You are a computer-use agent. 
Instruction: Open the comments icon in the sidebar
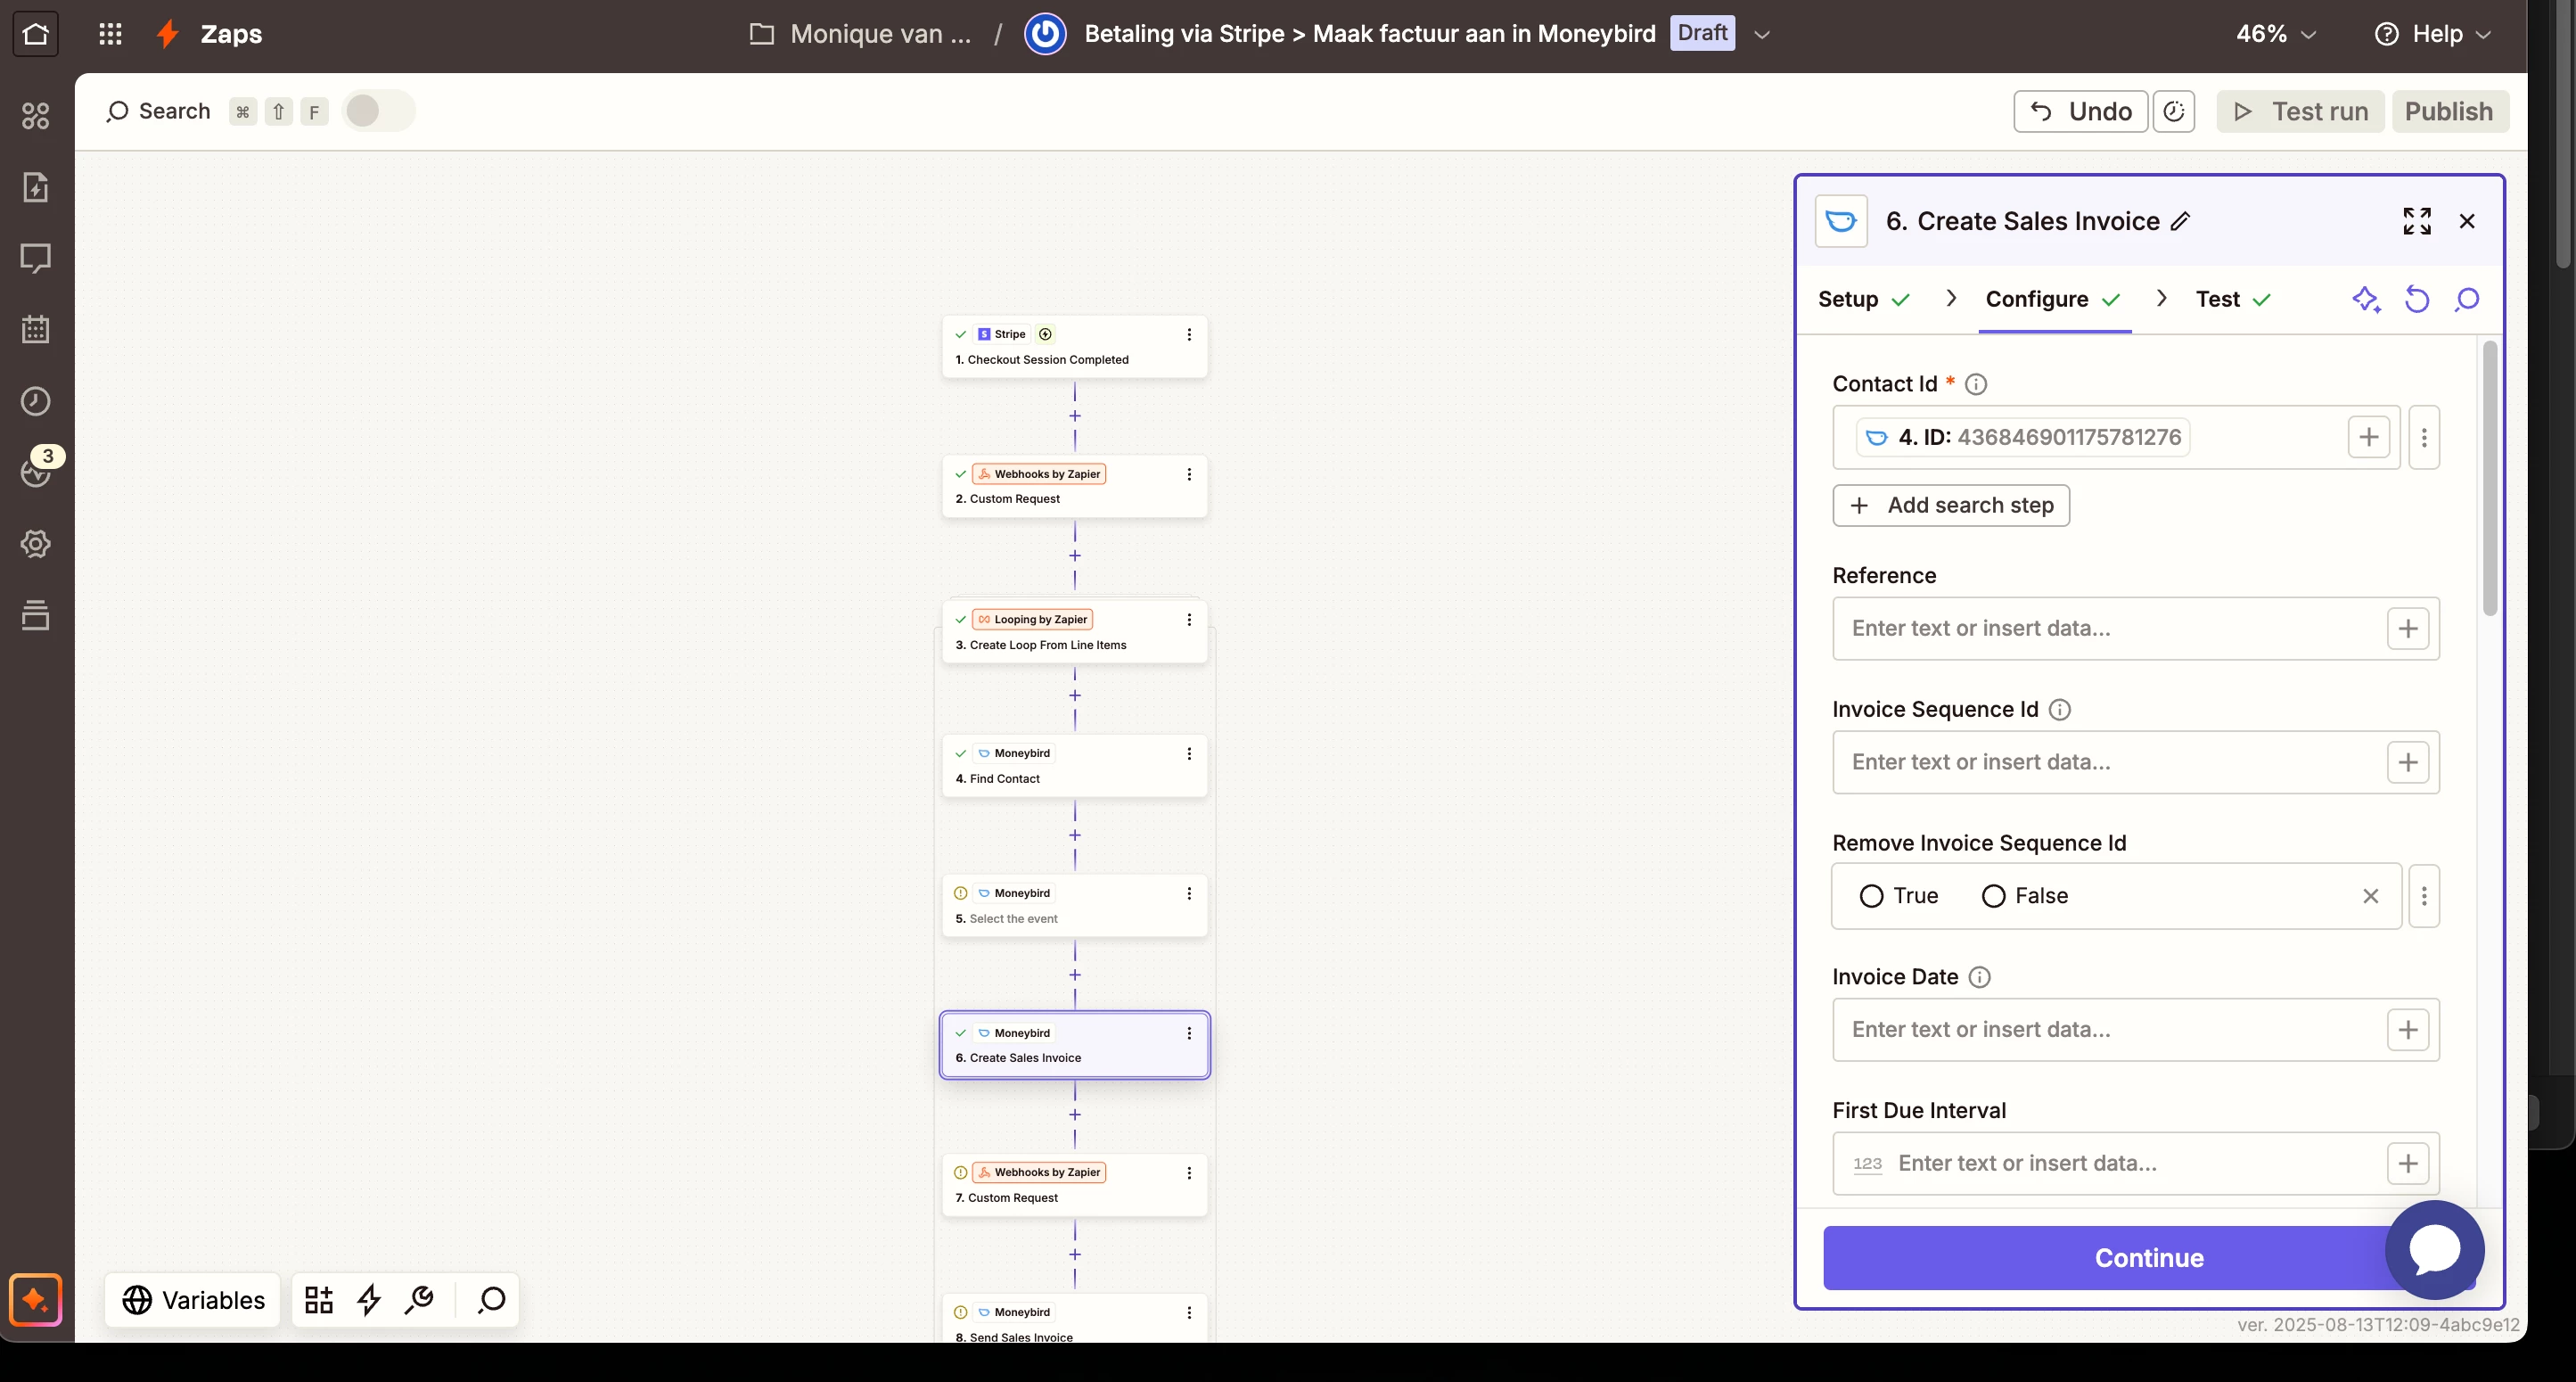(x=36, y=258)
